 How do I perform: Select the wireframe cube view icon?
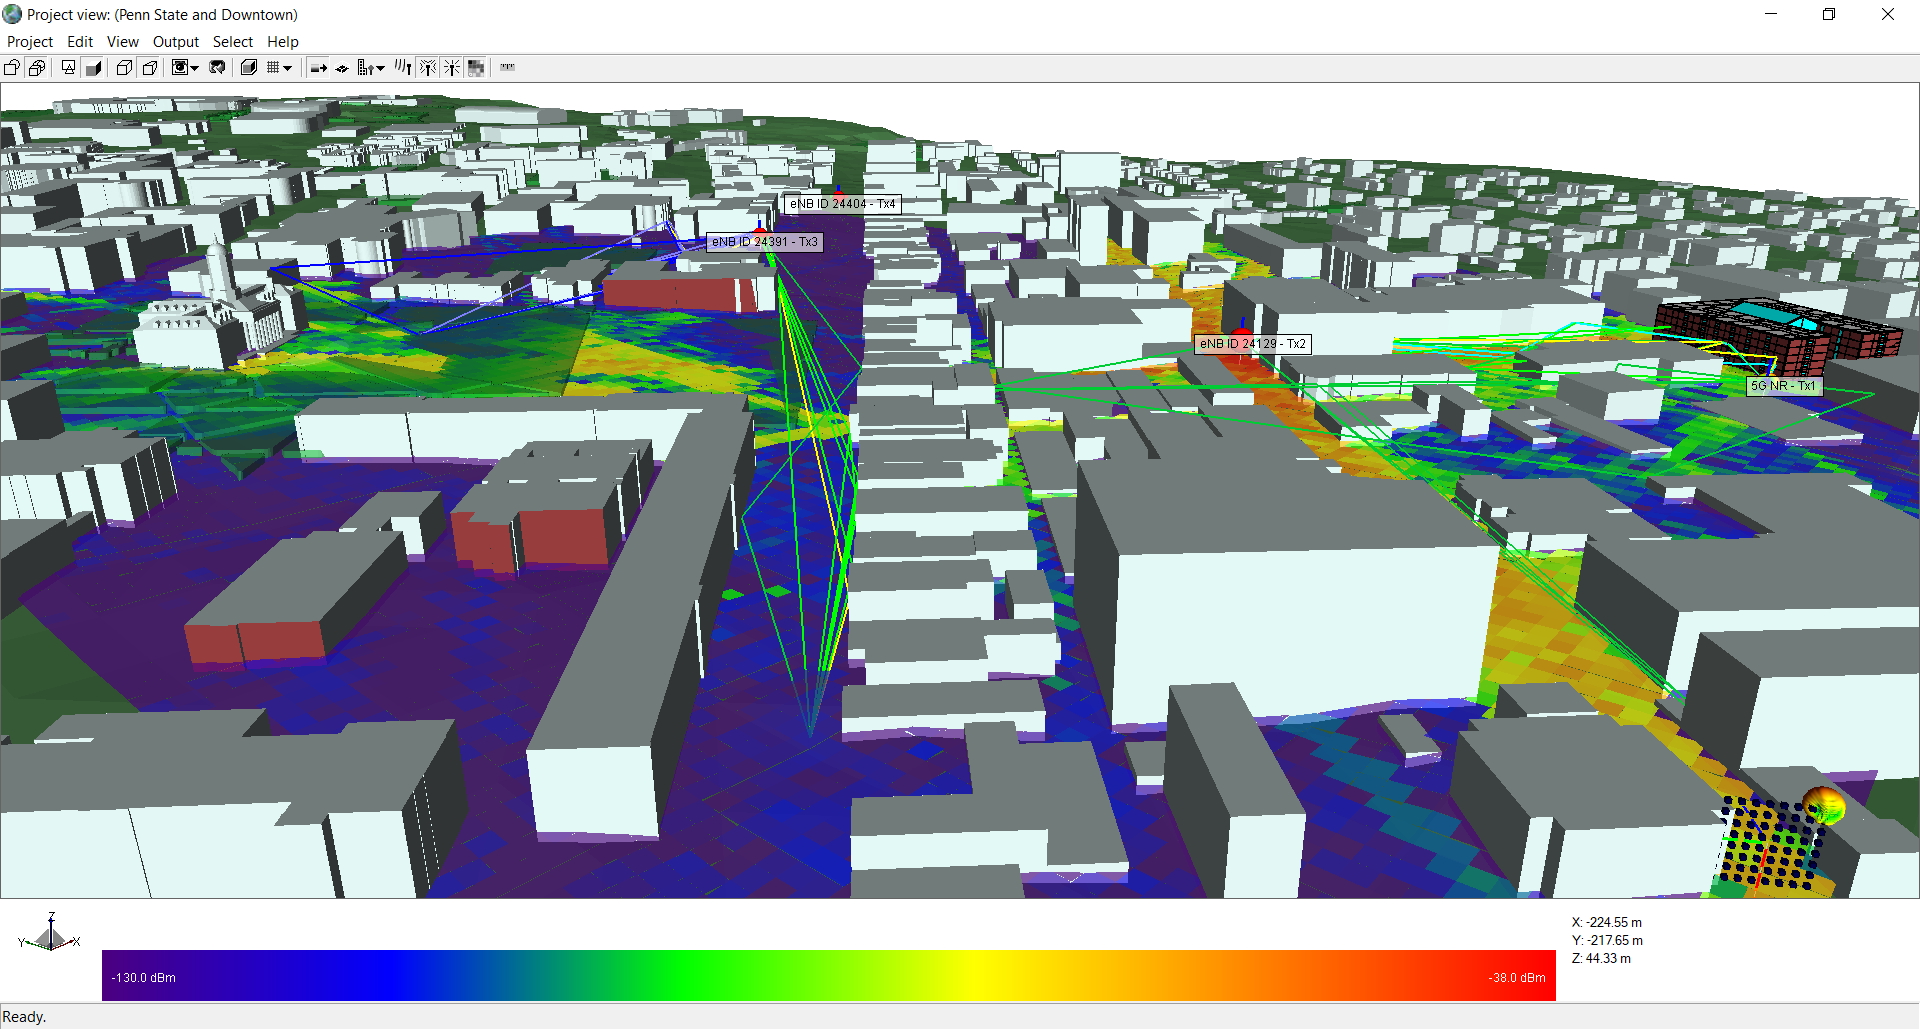point(124,68)
